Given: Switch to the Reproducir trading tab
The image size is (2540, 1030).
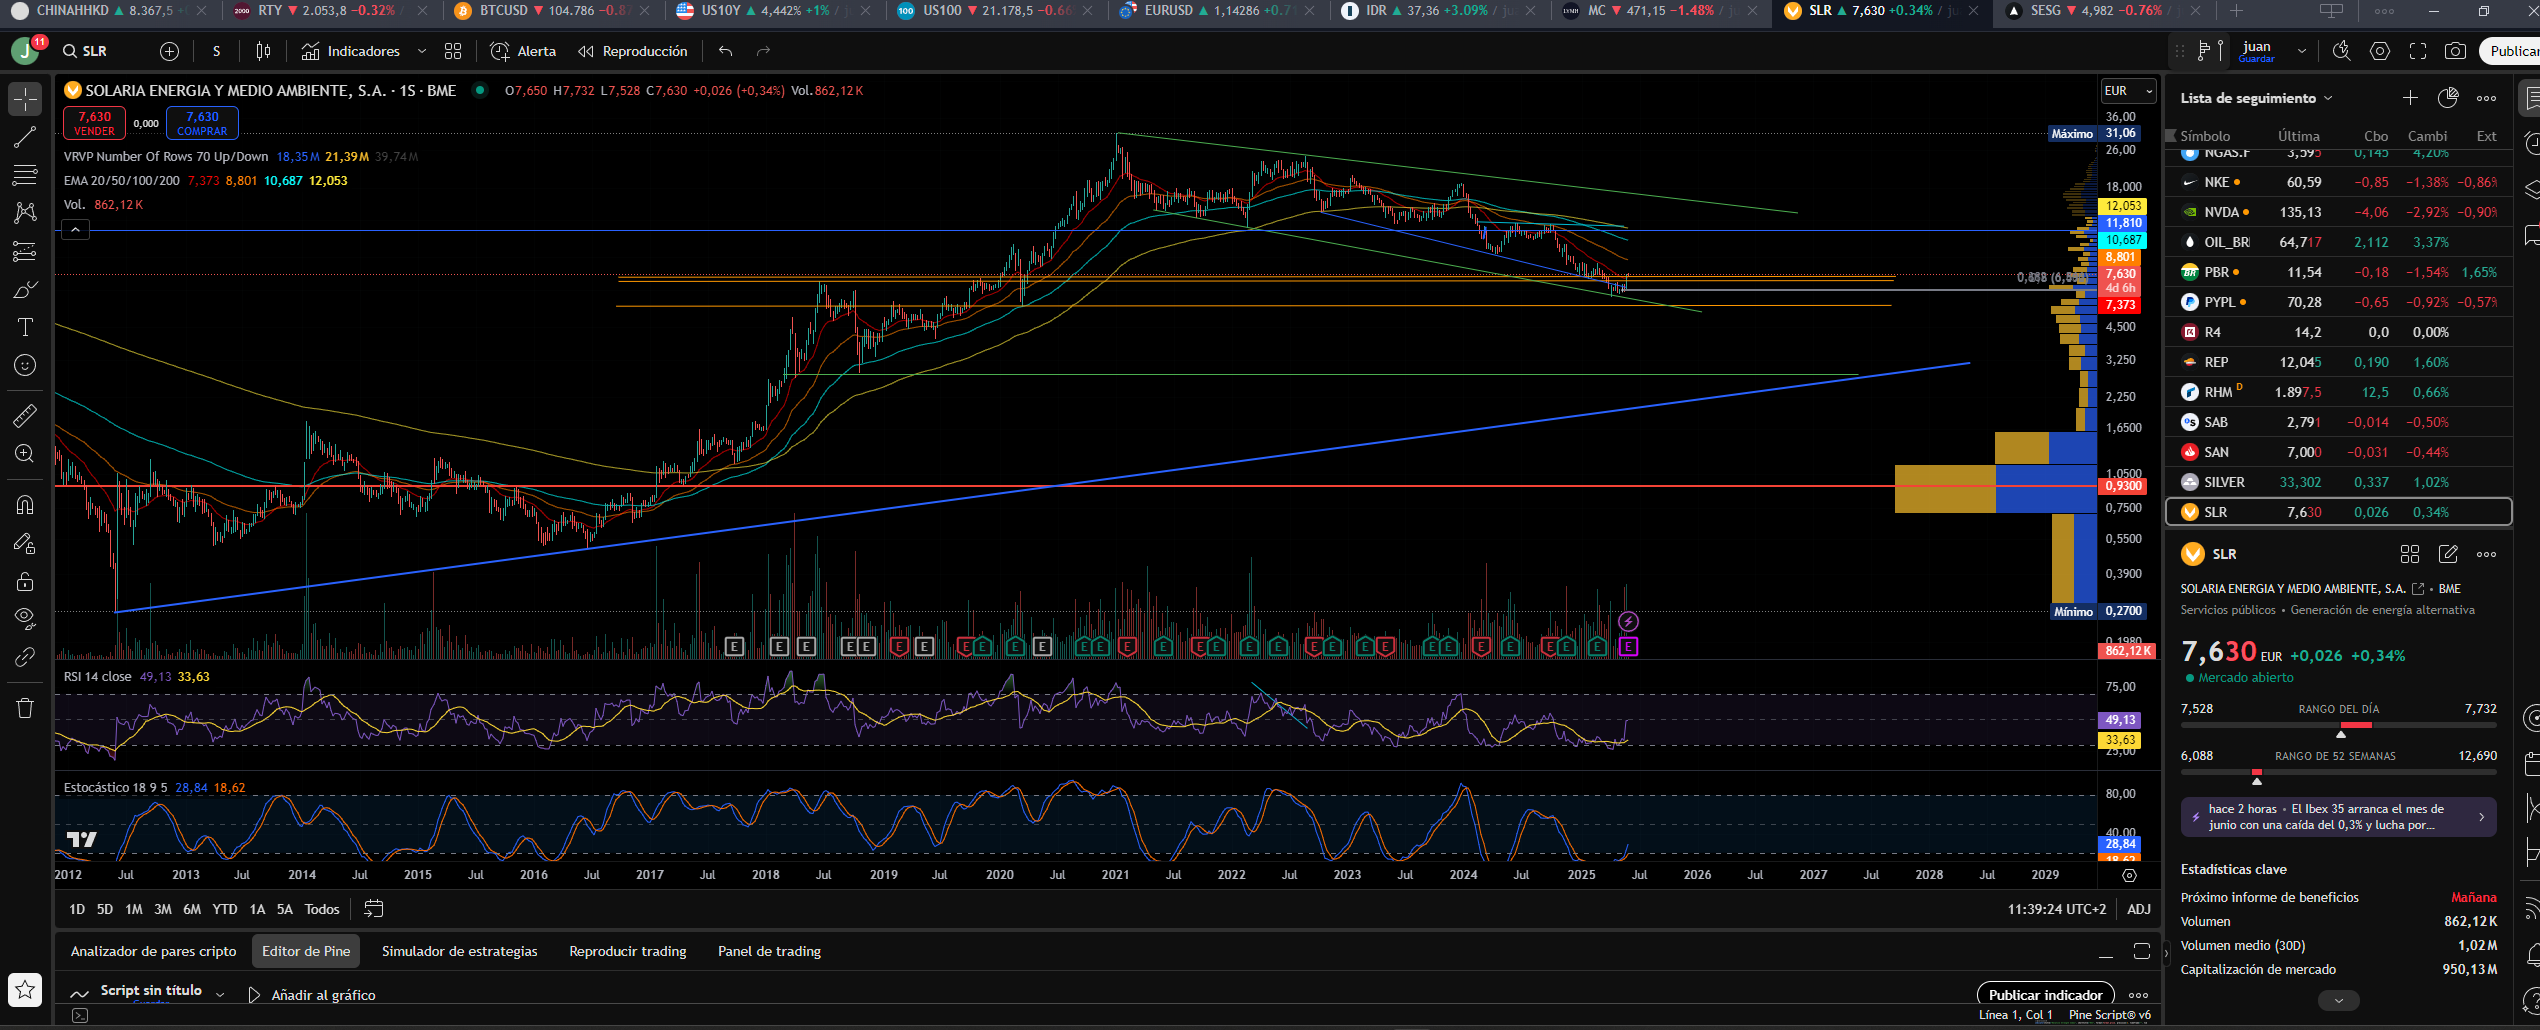Looking at the screenshot, I should tap(628, 951).
